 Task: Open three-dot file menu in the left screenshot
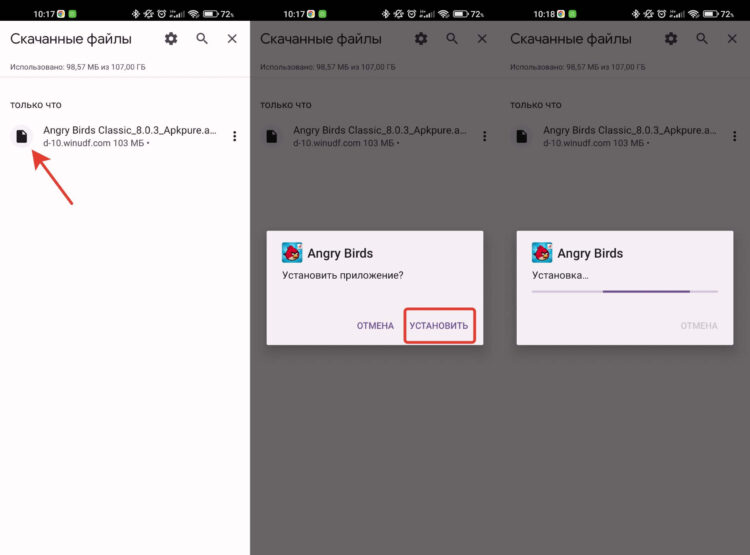click(234, 137)
